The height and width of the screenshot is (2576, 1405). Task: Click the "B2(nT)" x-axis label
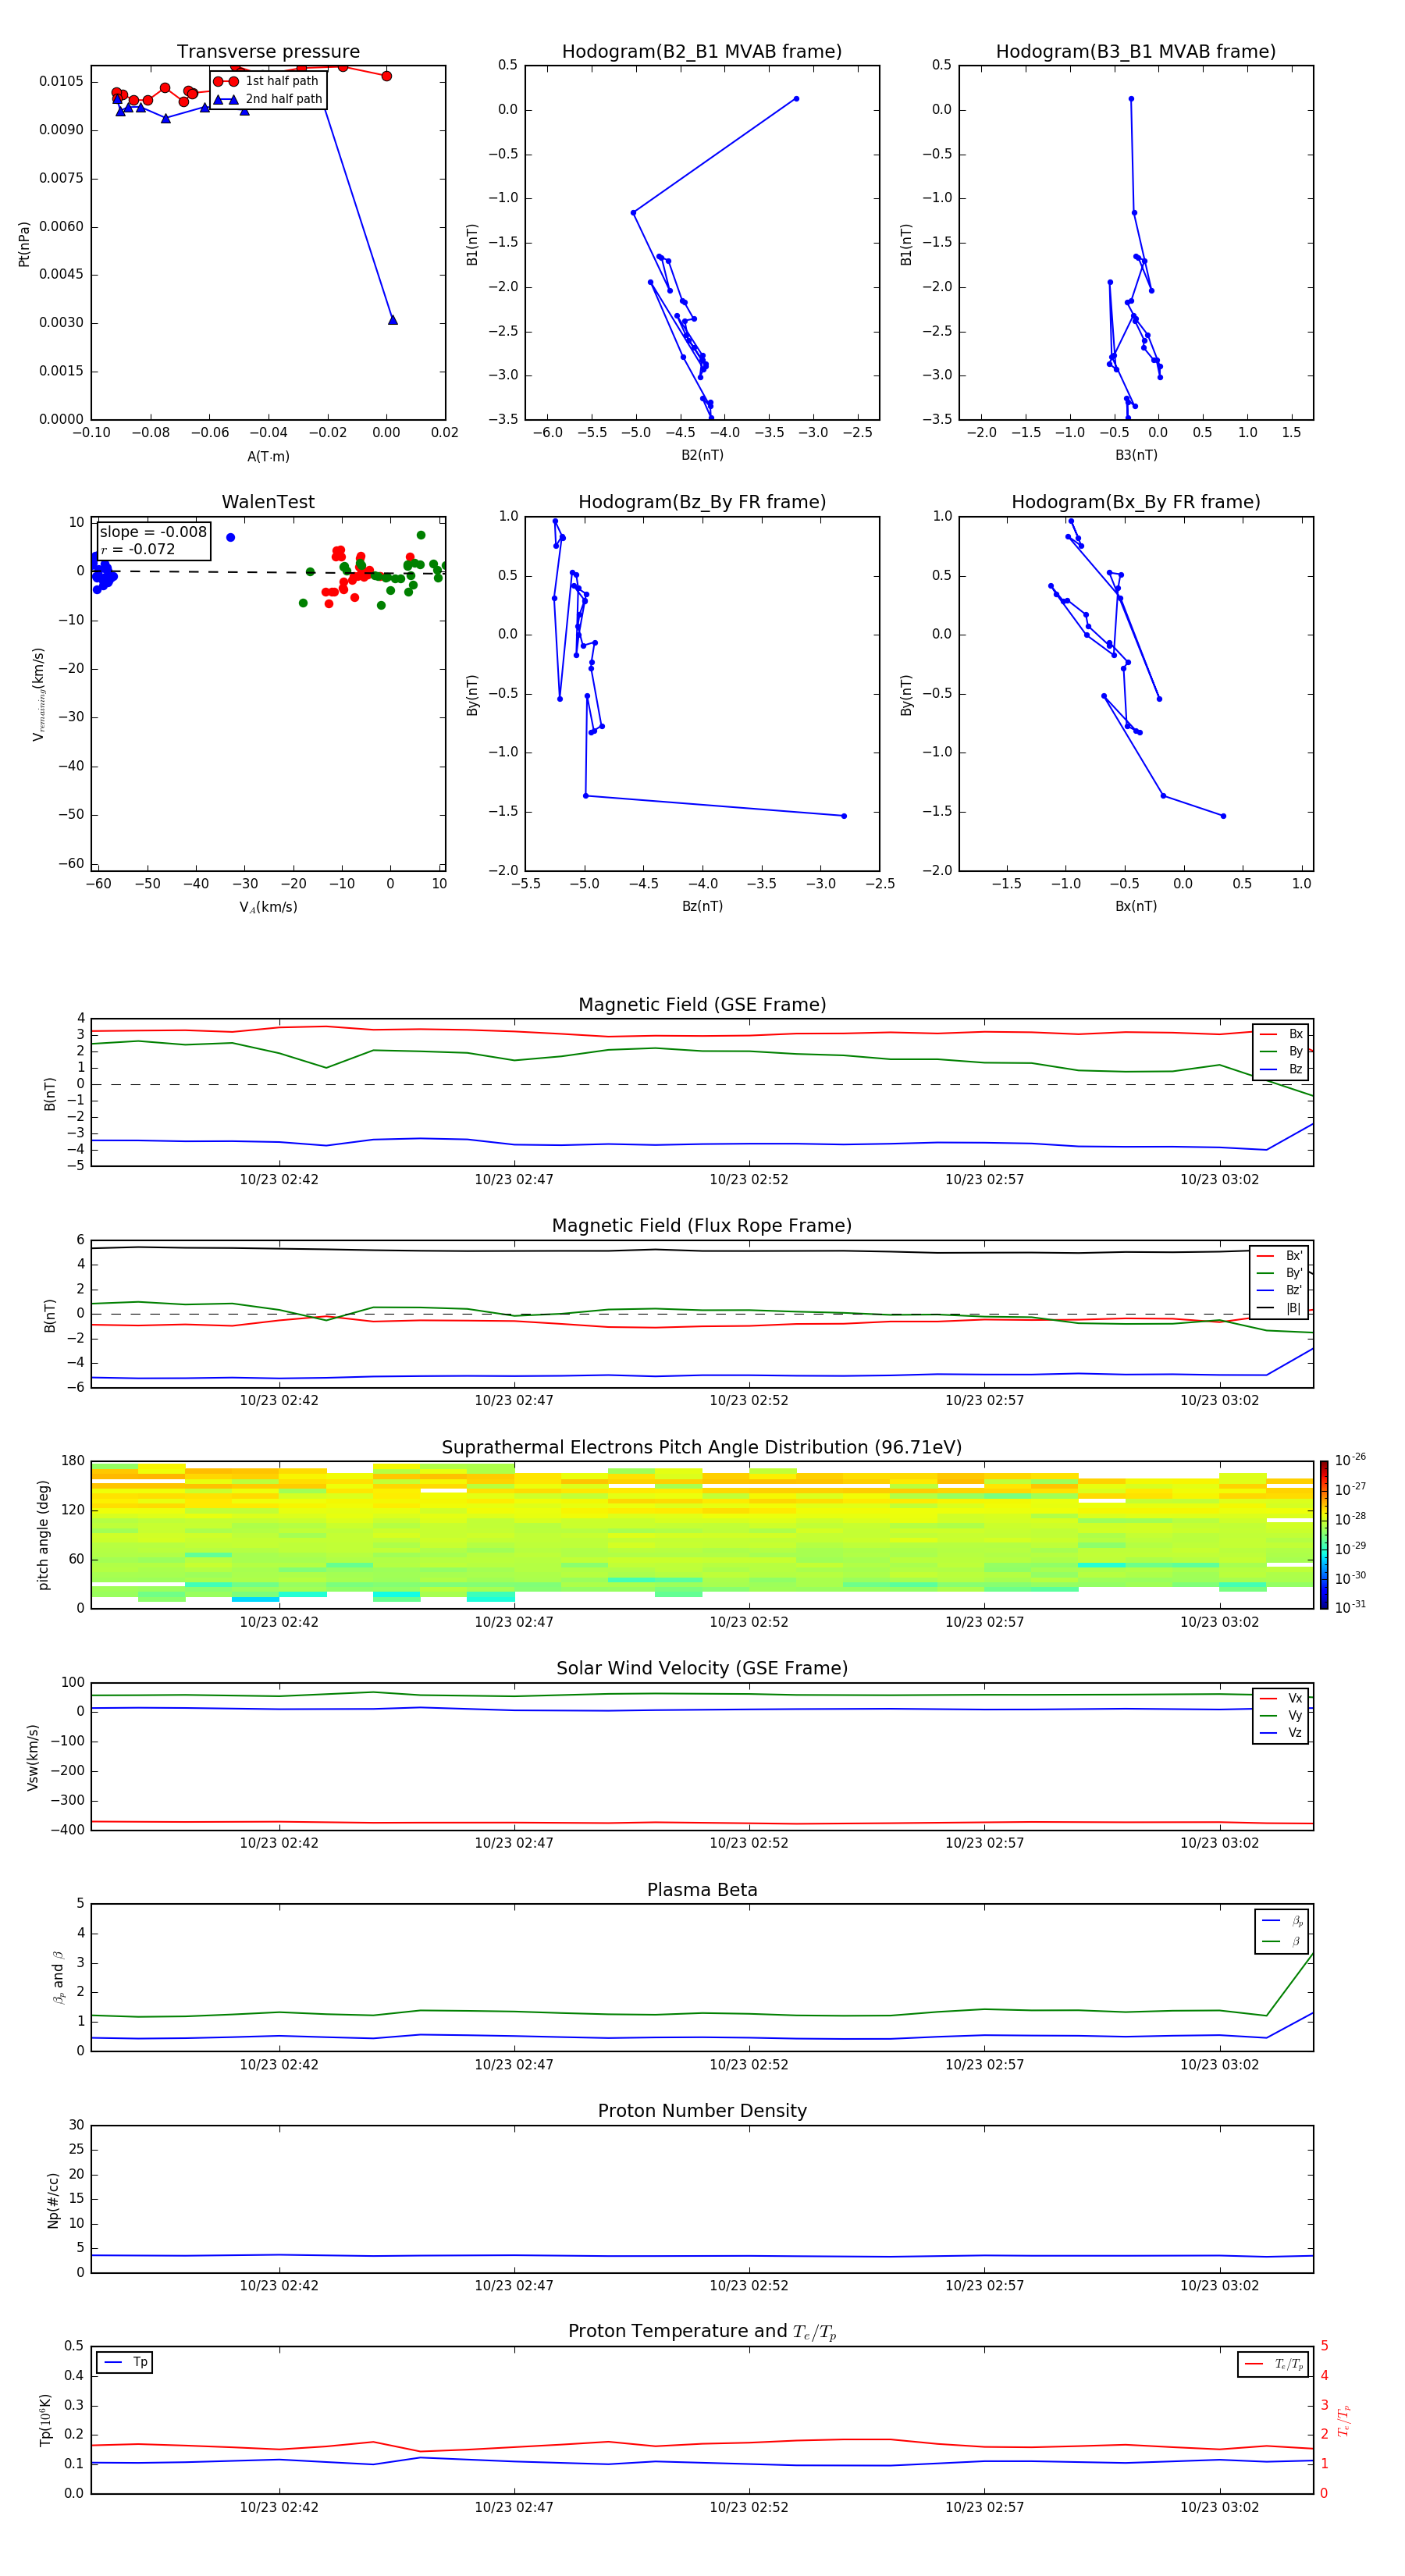click(702, 455)
